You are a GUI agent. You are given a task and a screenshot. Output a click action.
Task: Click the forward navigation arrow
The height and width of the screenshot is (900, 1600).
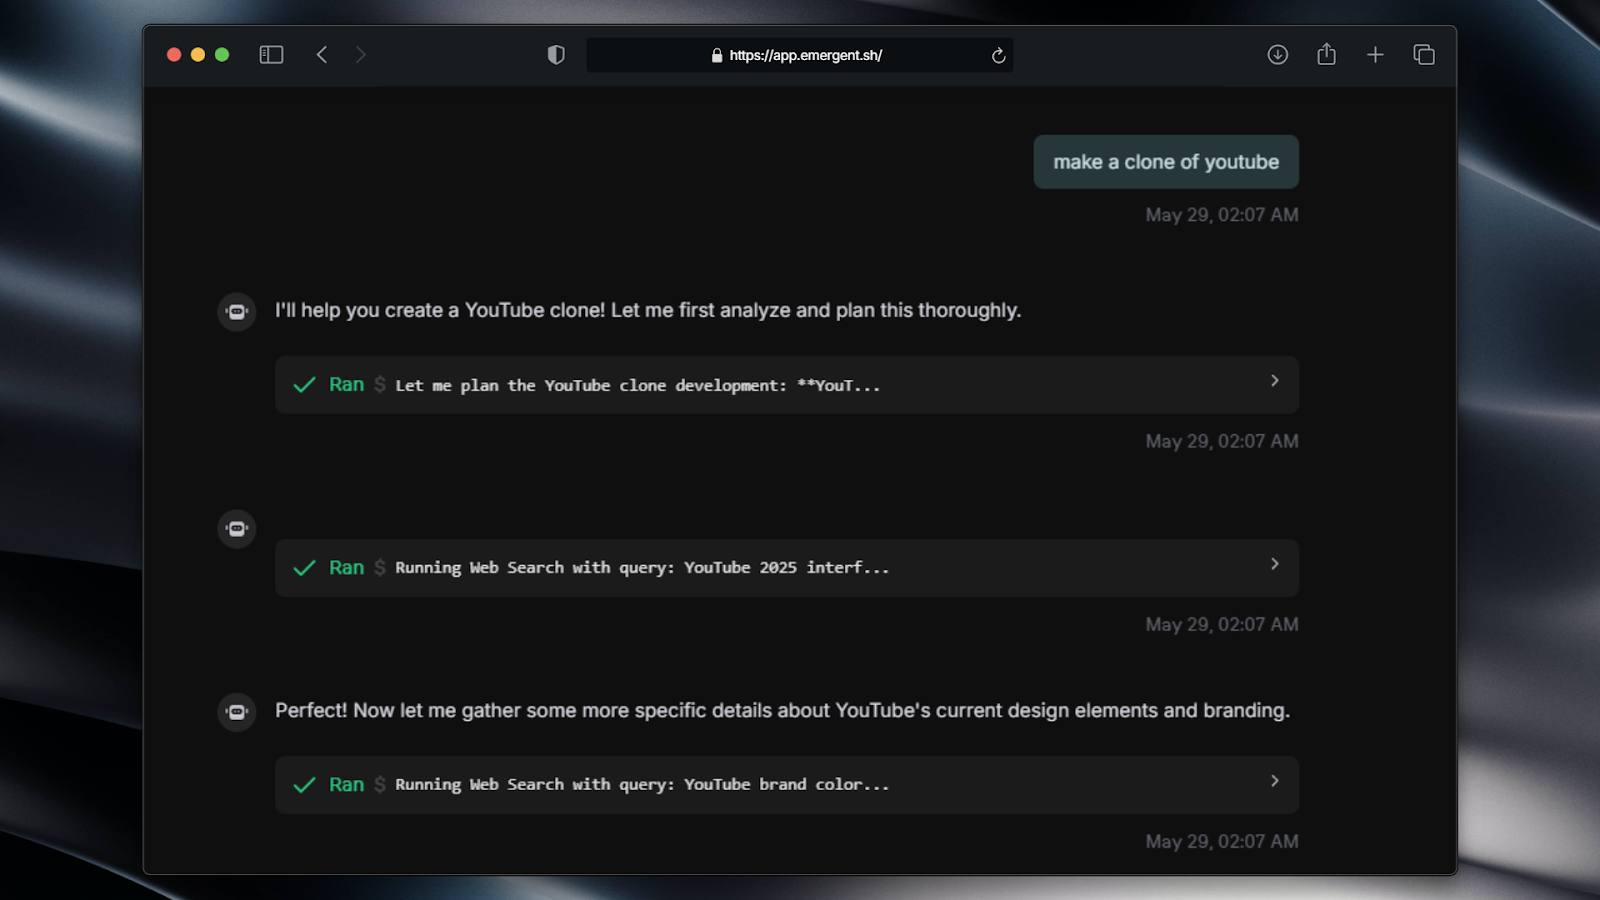click(361, 55)
